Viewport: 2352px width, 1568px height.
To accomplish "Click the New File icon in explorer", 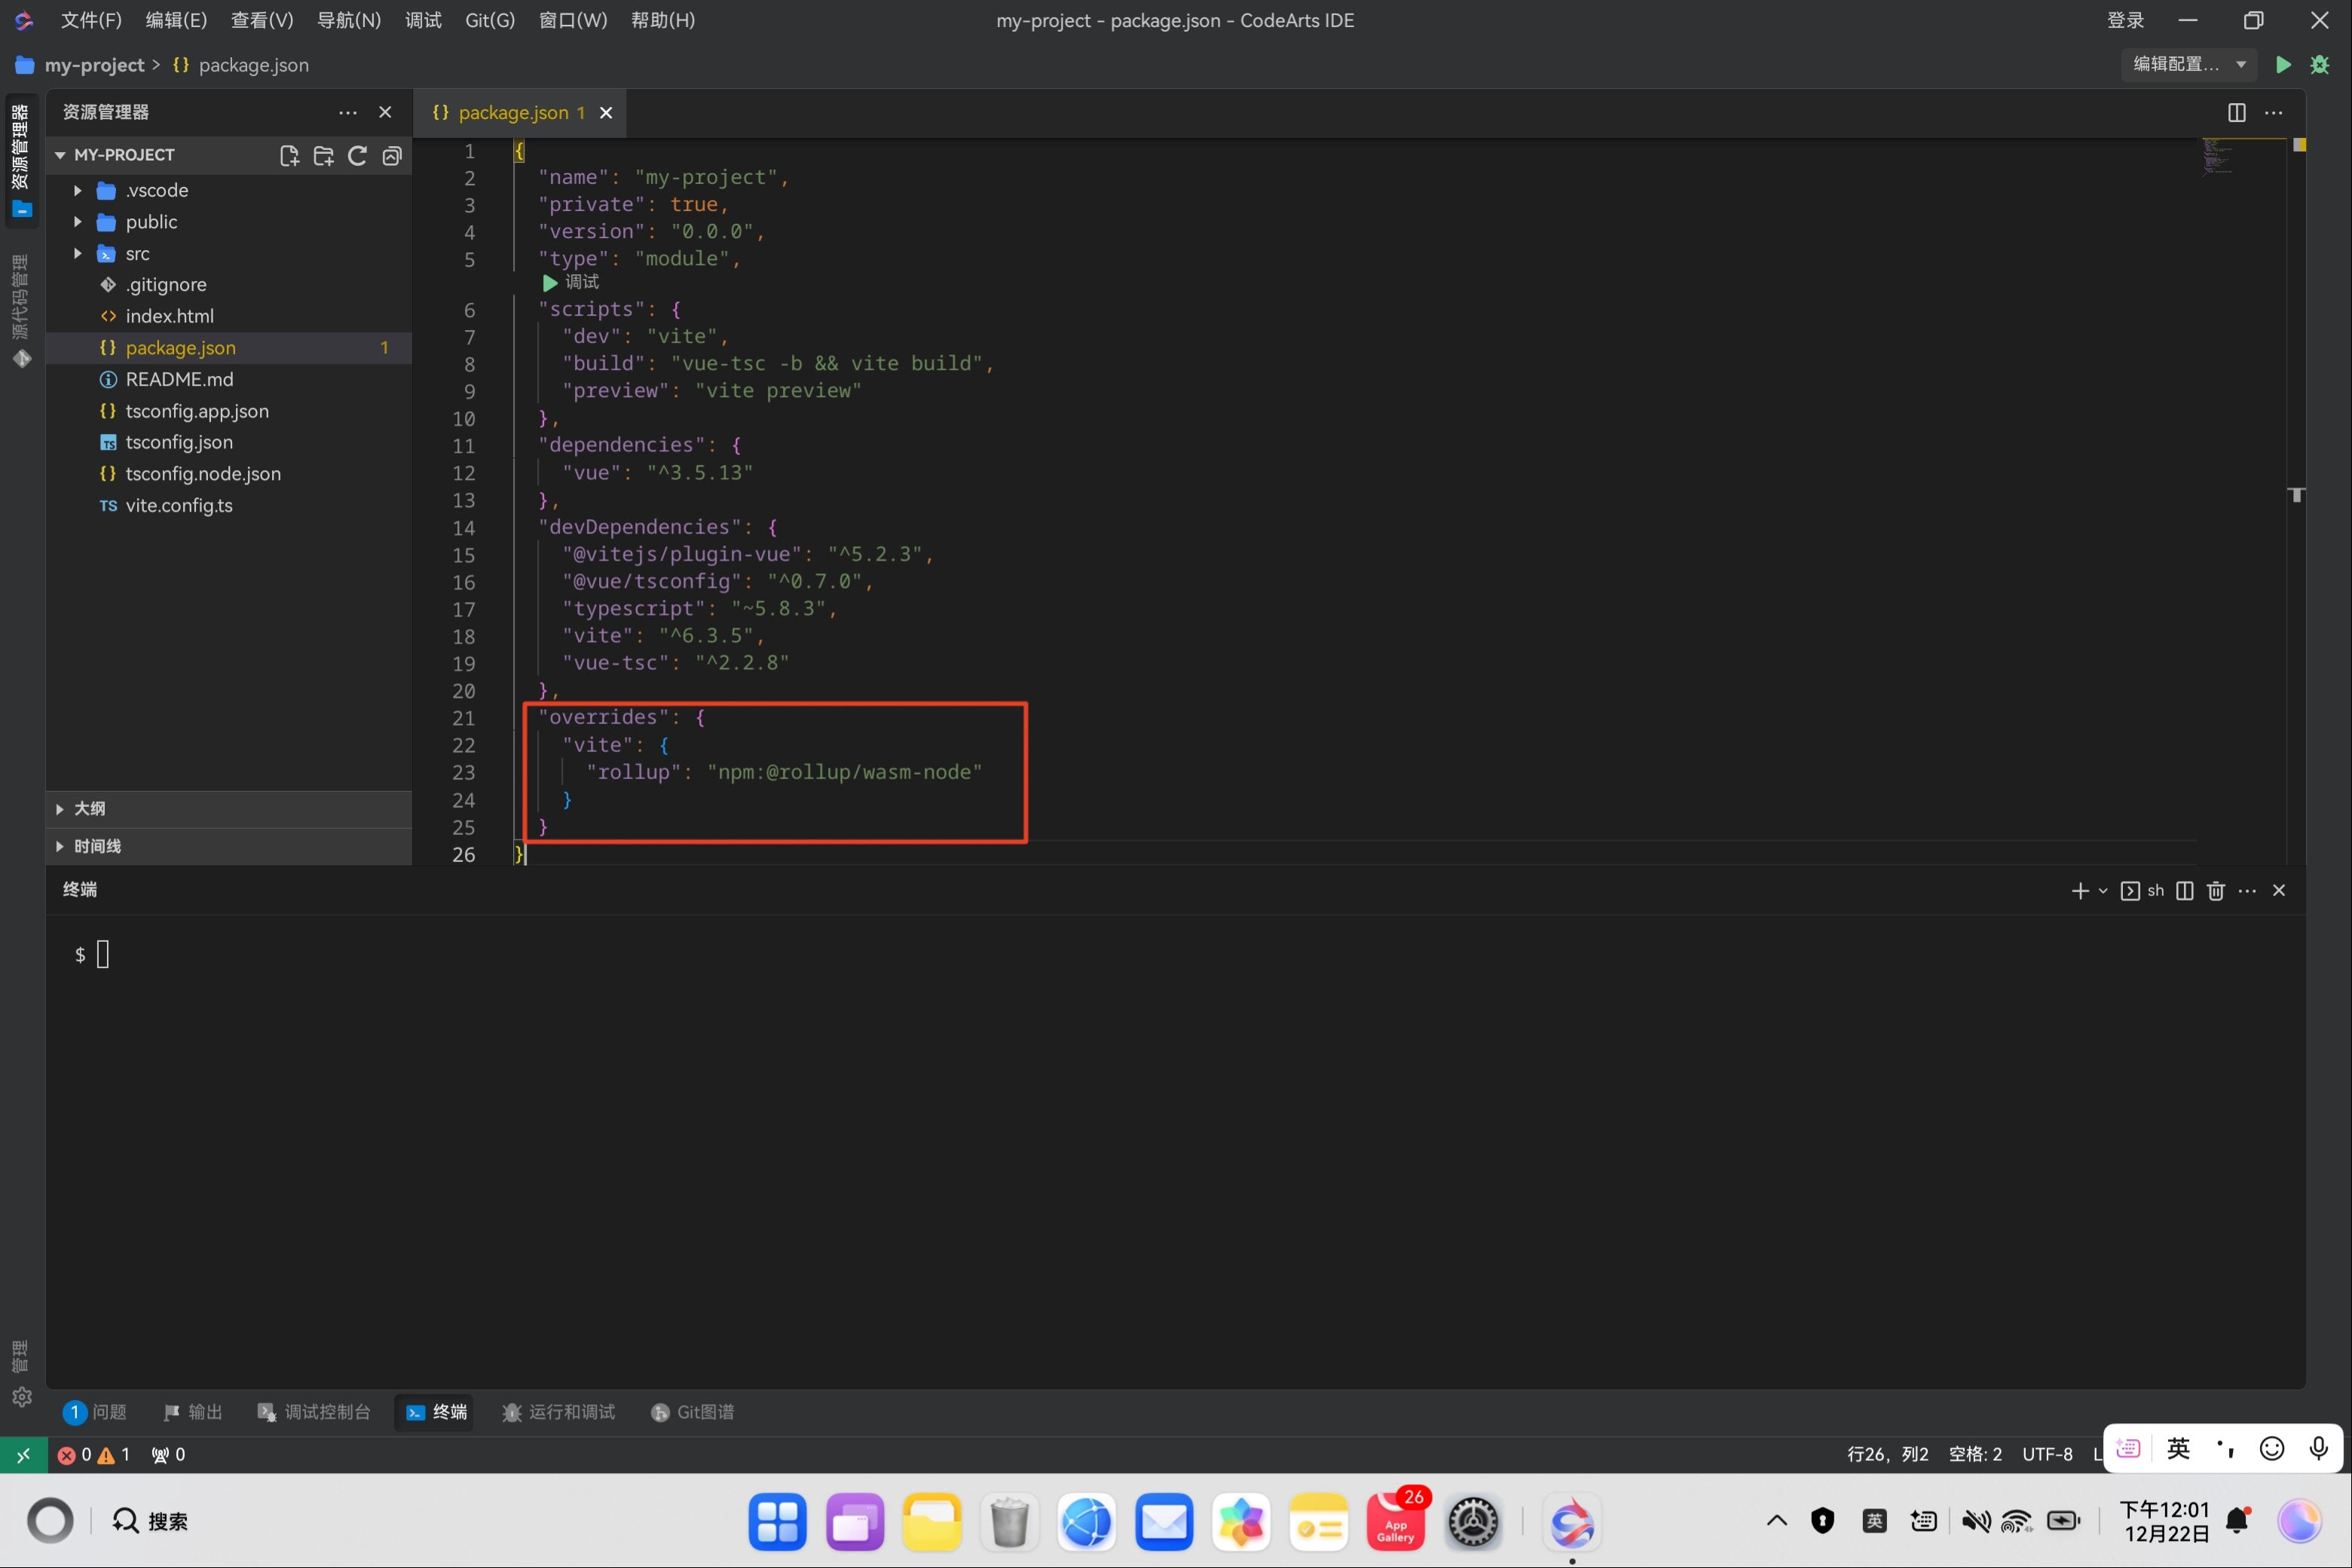I will click(289, 155).
